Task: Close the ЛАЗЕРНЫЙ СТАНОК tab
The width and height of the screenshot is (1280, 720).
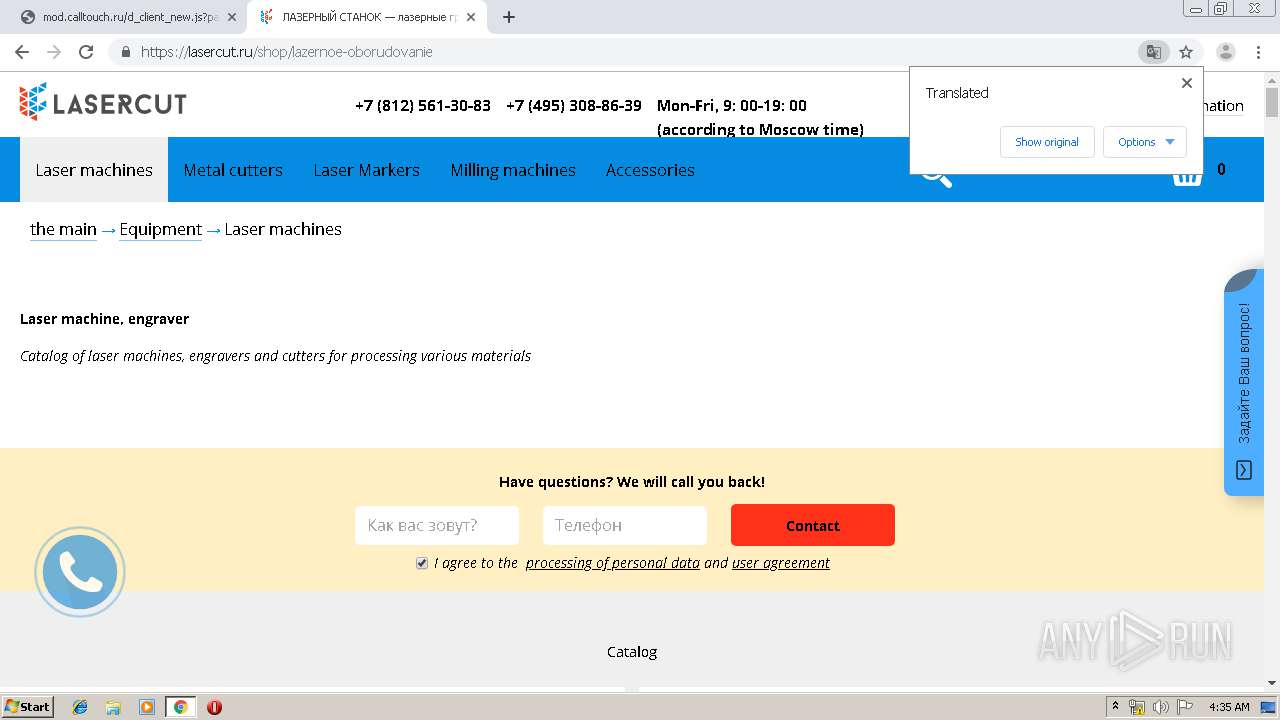Action: [471, 17]
